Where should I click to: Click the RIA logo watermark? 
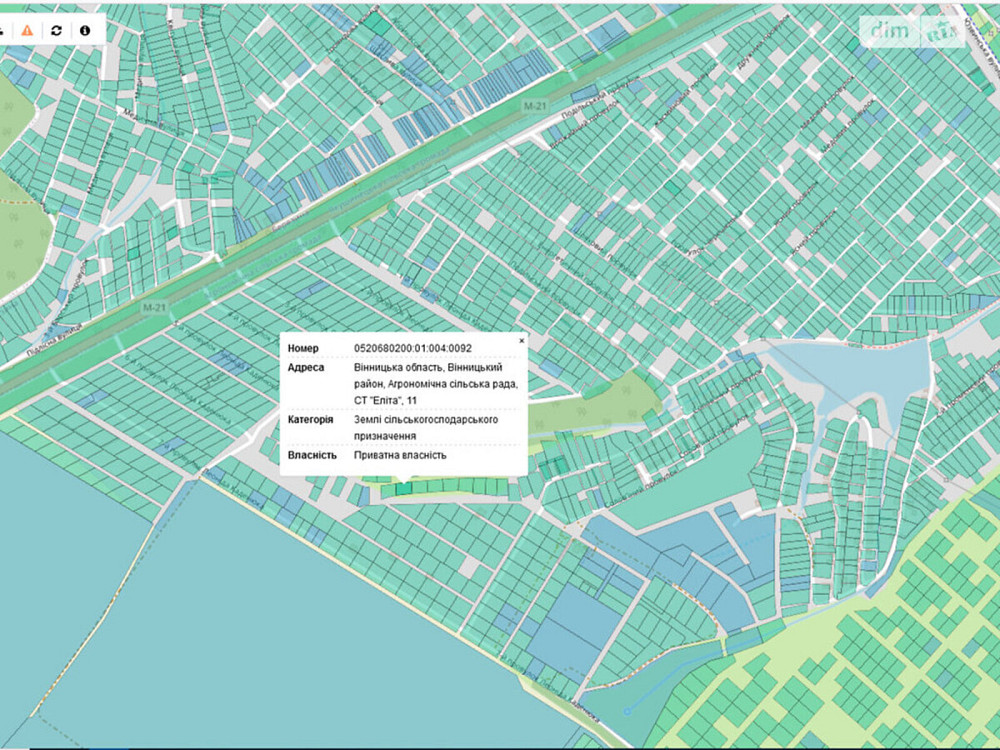coord(941,31)
